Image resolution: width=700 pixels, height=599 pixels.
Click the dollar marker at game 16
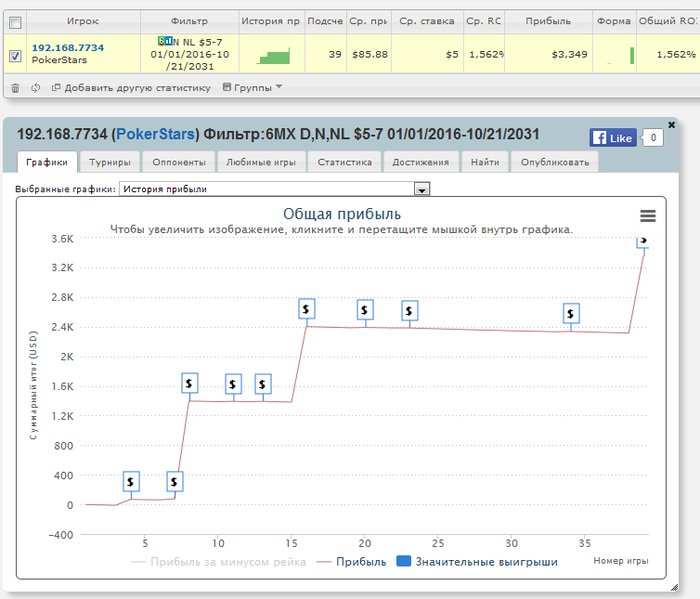[307, 309]
